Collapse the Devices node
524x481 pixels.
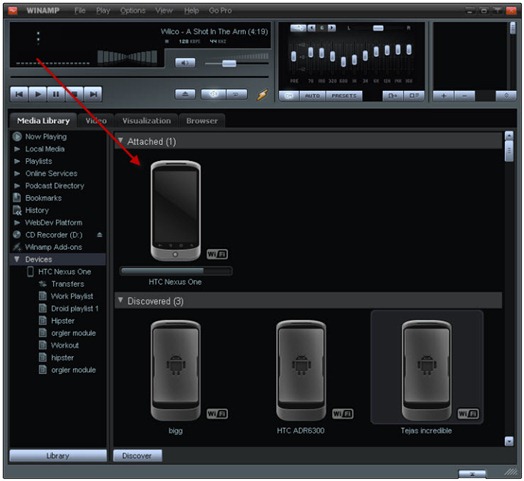pyautogui.click(x=17, y=259)
